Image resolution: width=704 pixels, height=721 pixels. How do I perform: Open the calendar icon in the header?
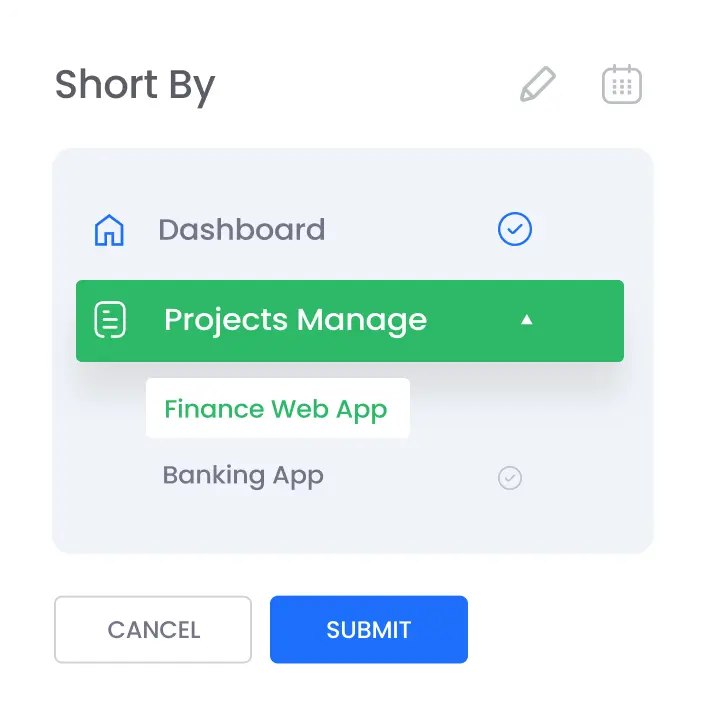pos(622,85)
